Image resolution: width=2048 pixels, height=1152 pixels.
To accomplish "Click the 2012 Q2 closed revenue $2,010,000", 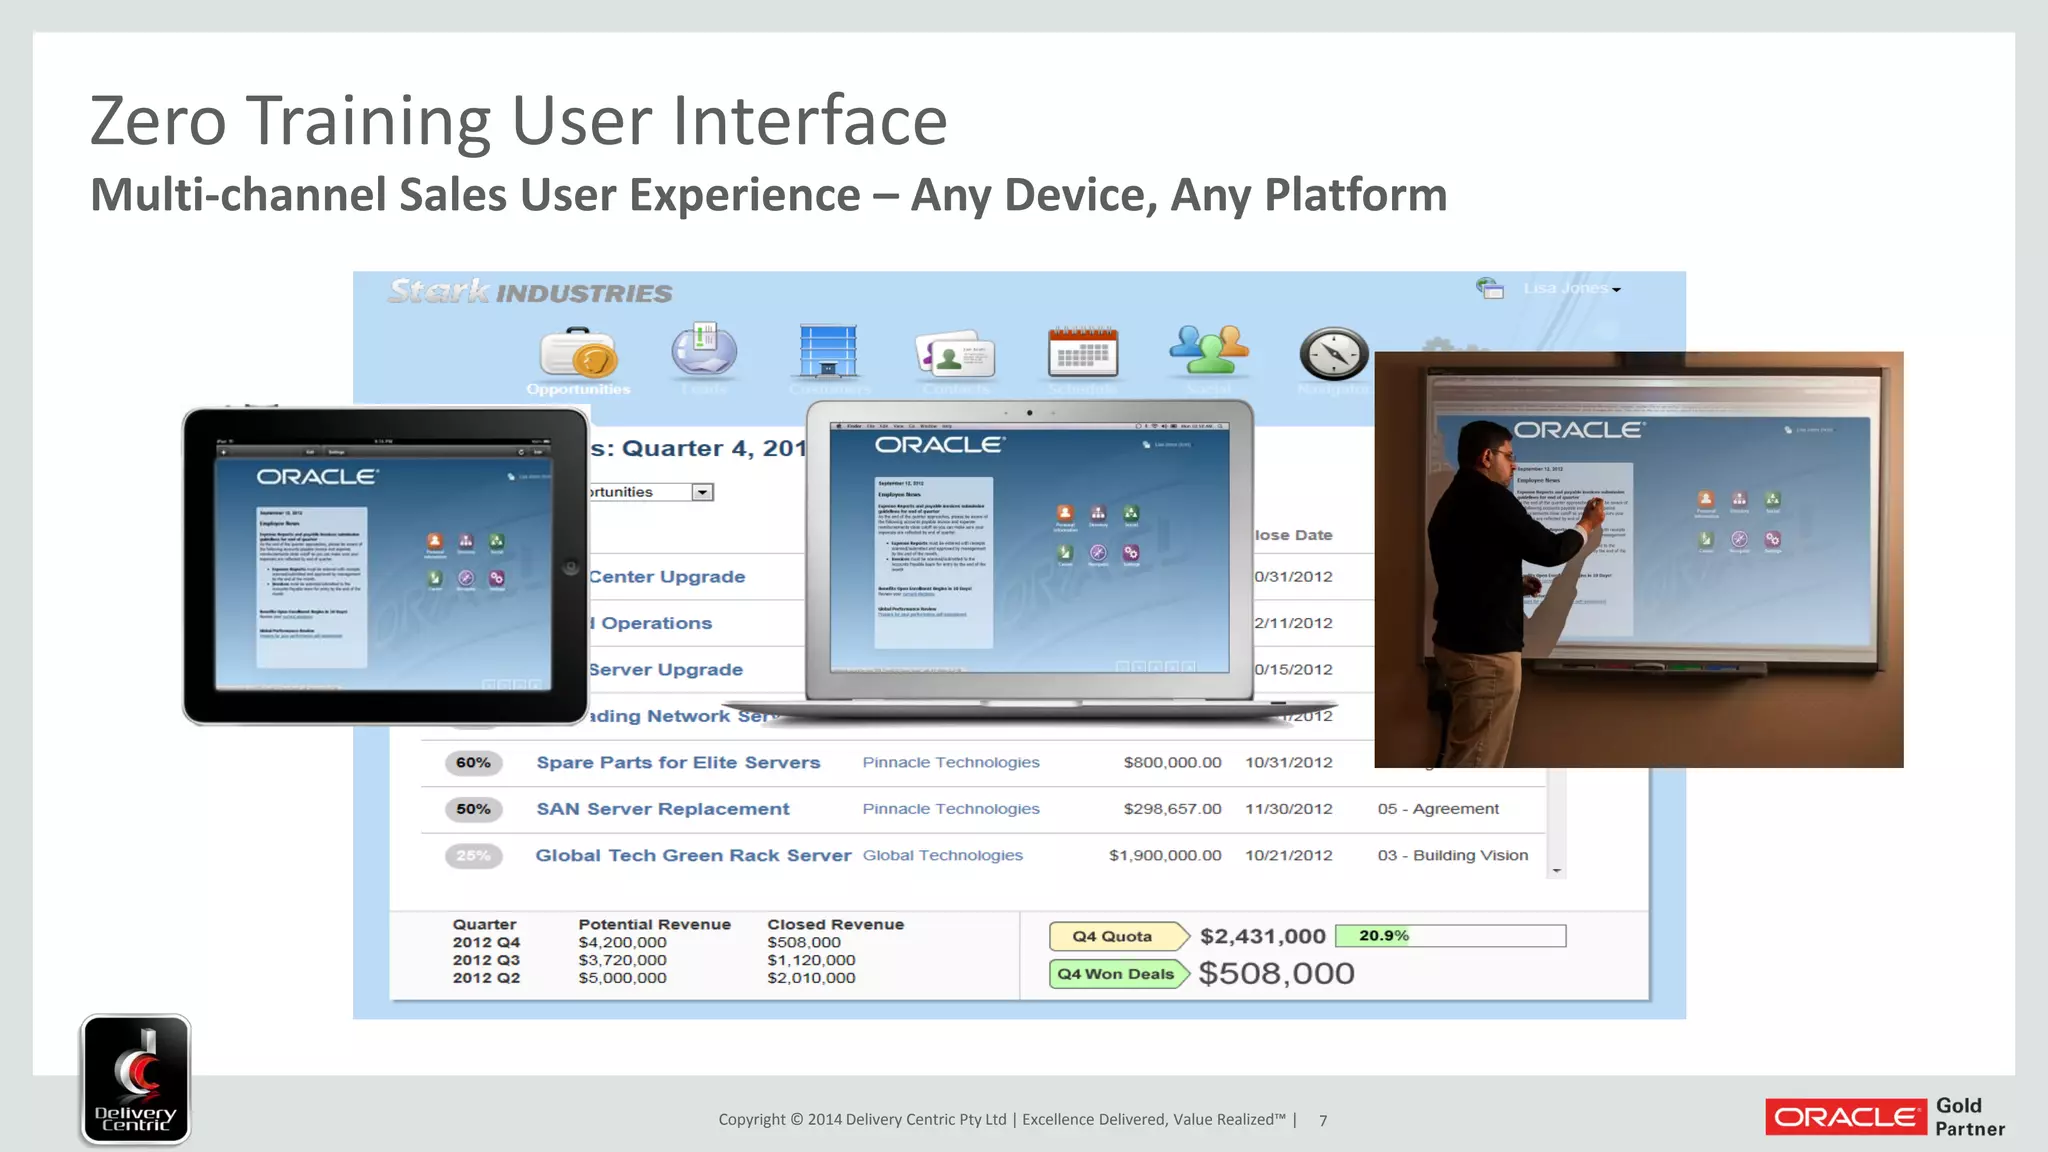I will [x=811, y=978].
